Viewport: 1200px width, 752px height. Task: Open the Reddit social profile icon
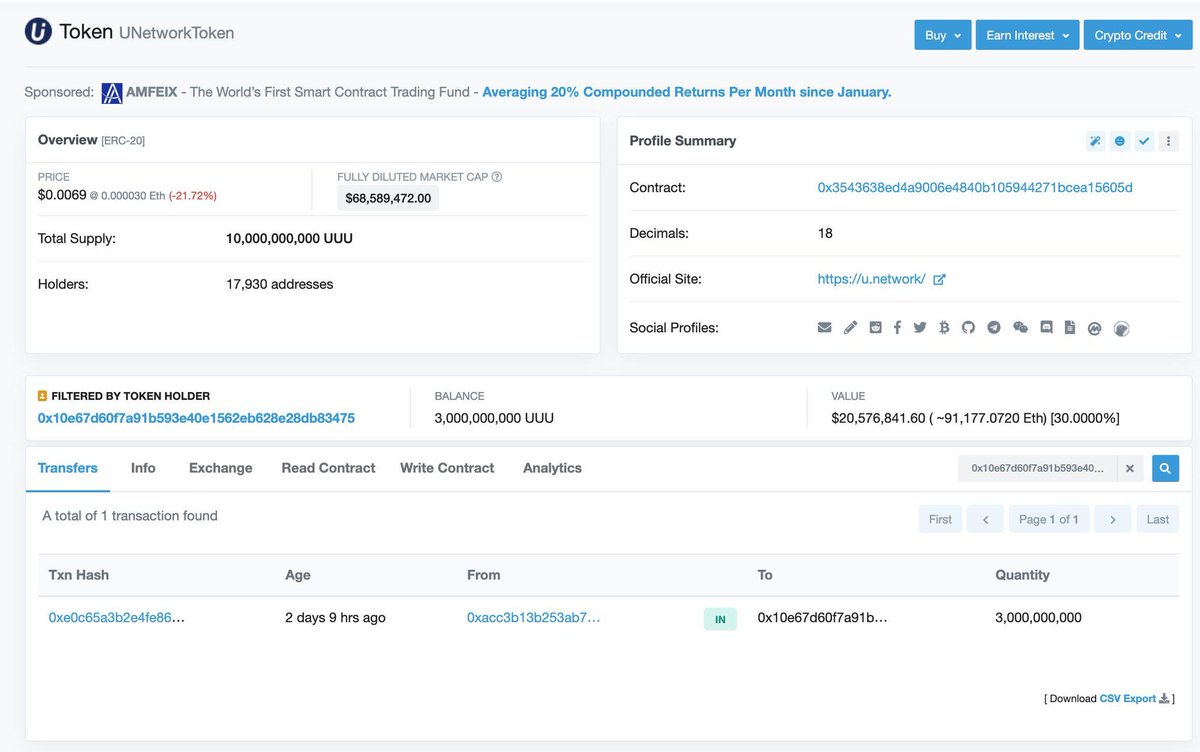click(x=875, y=327)
